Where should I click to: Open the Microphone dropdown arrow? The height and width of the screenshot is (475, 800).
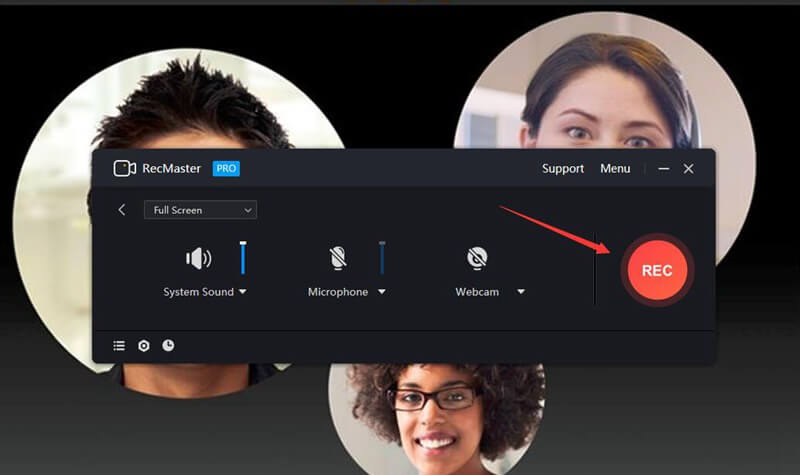click(382, 292)
